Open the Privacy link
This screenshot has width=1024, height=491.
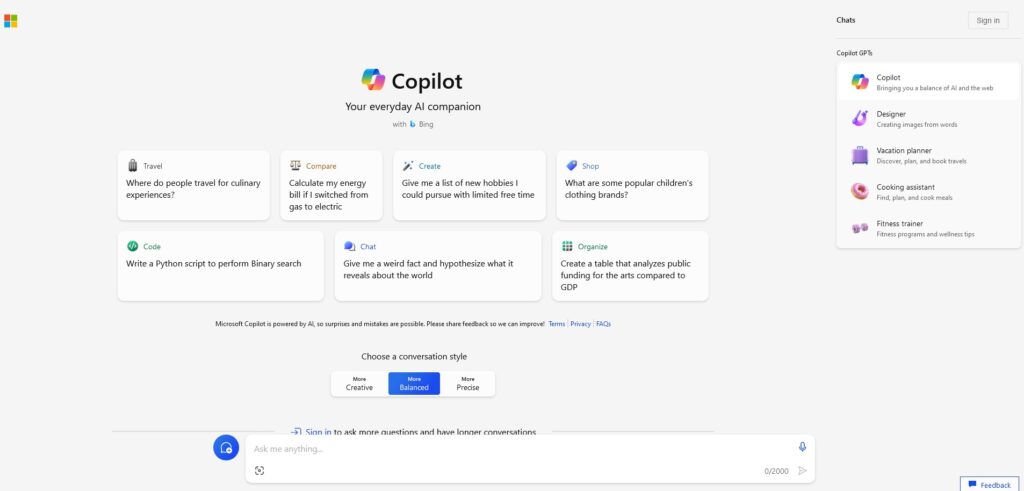(580, 324)
